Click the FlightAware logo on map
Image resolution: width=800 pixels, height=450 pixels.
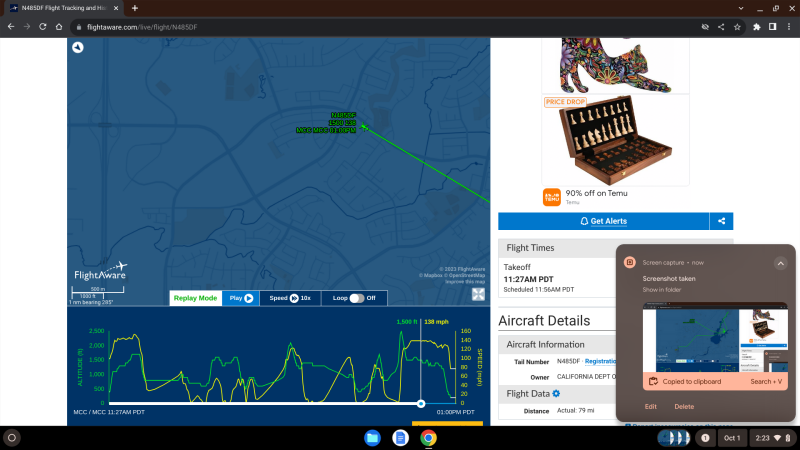[x=101, y=271]
